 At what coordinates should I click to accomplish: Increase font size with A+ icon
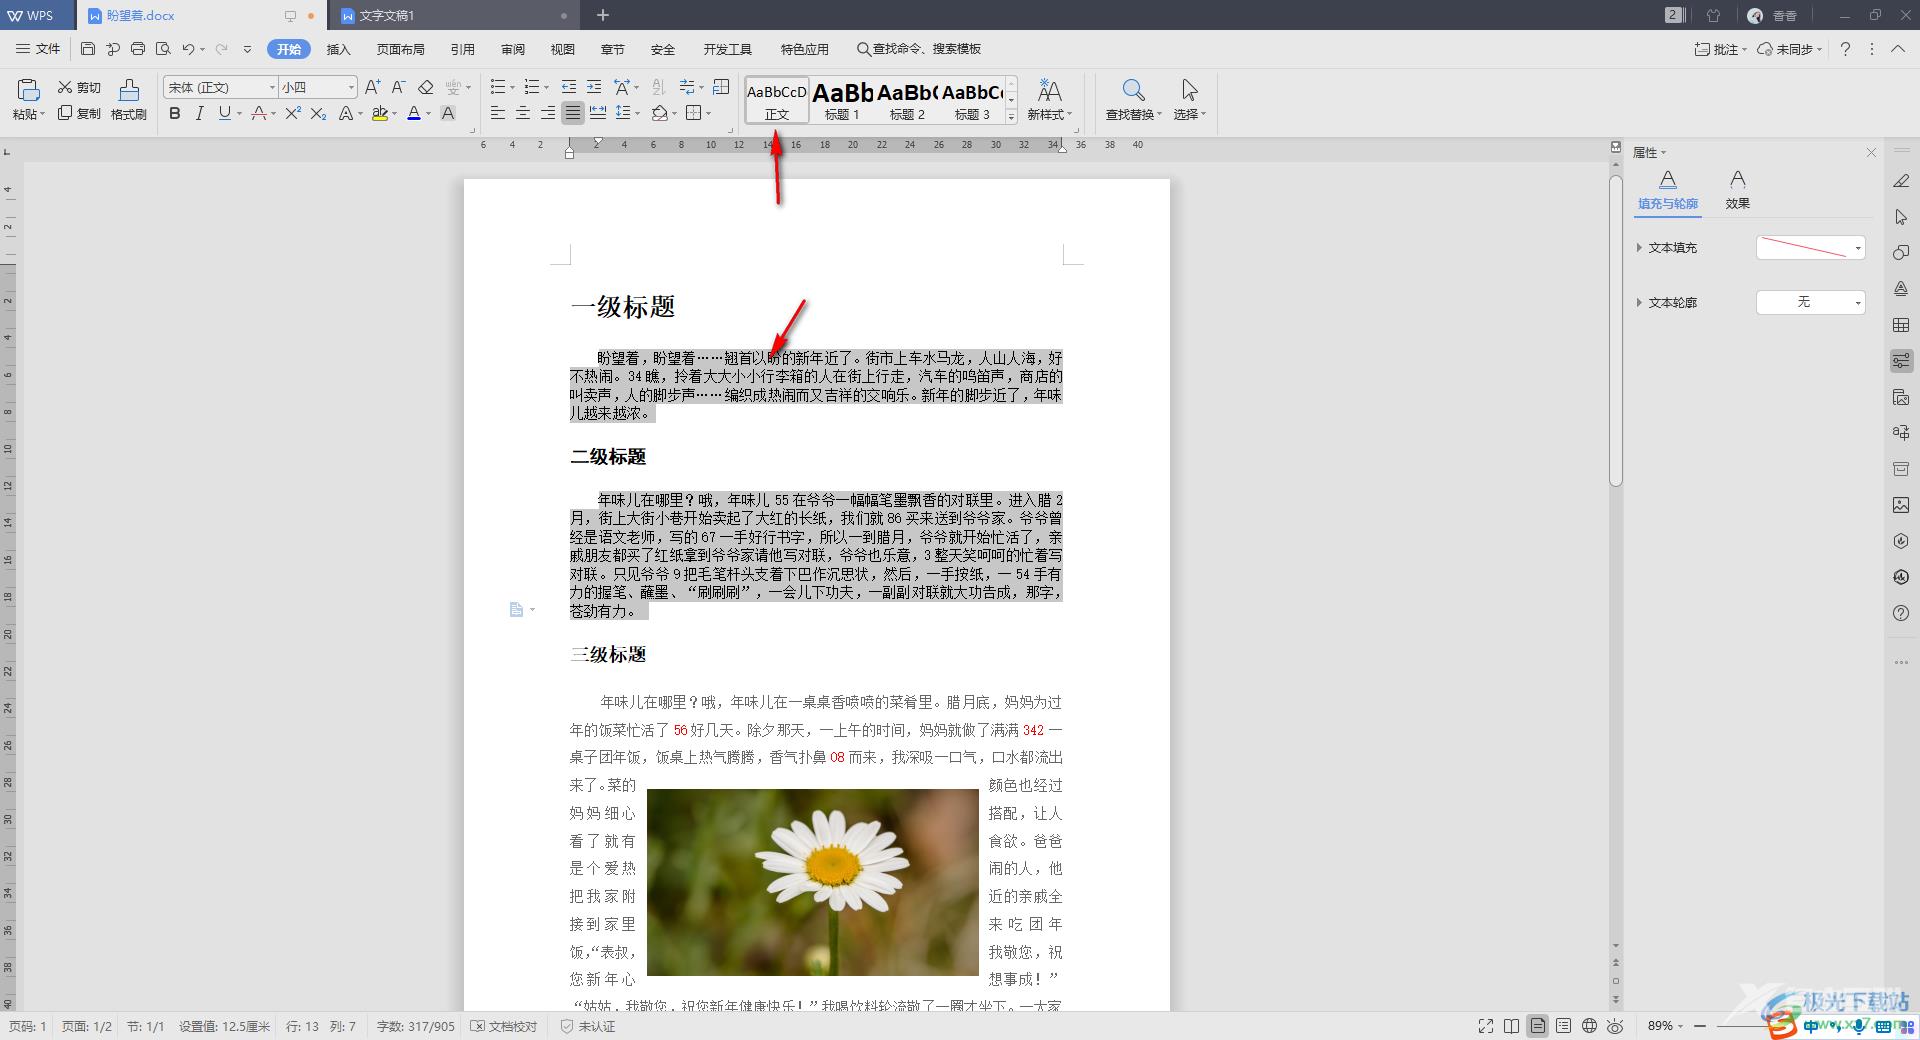[372, 87]
